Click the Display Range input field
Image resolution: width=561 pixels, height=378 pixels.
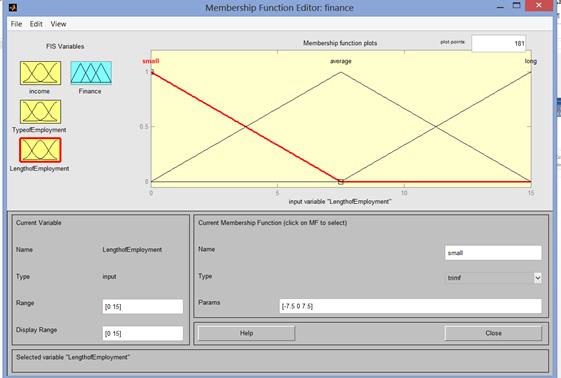click(x=143, y=333)
